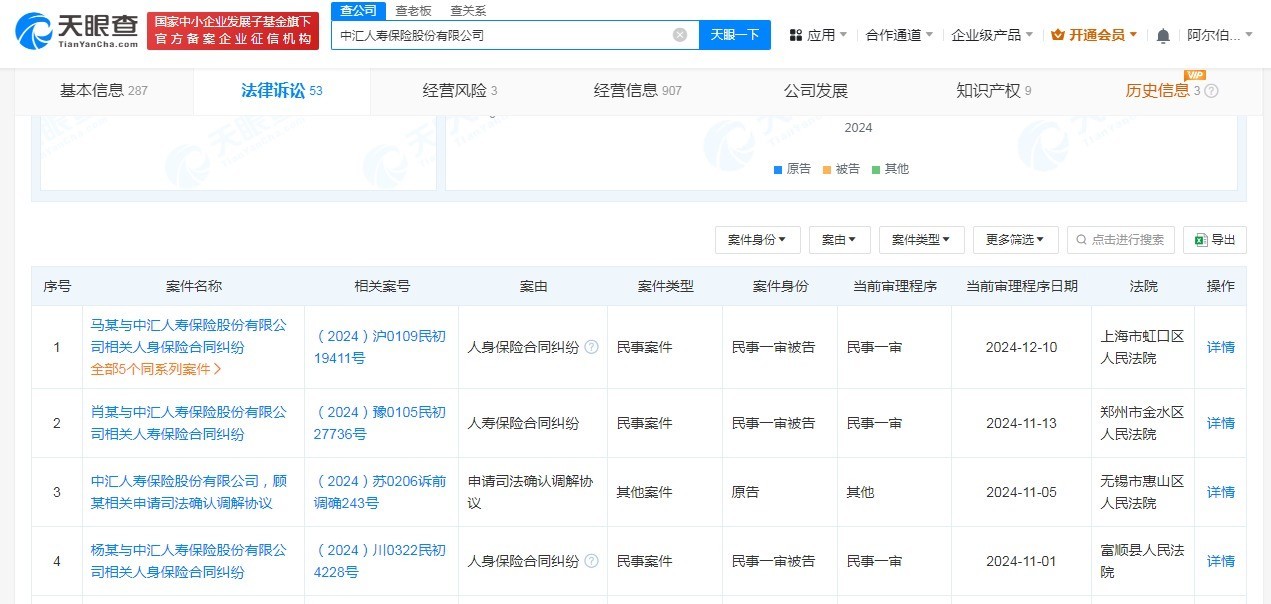Click the help icon next to 人身保险合同纠纷 in row 4

pos(591,561)
